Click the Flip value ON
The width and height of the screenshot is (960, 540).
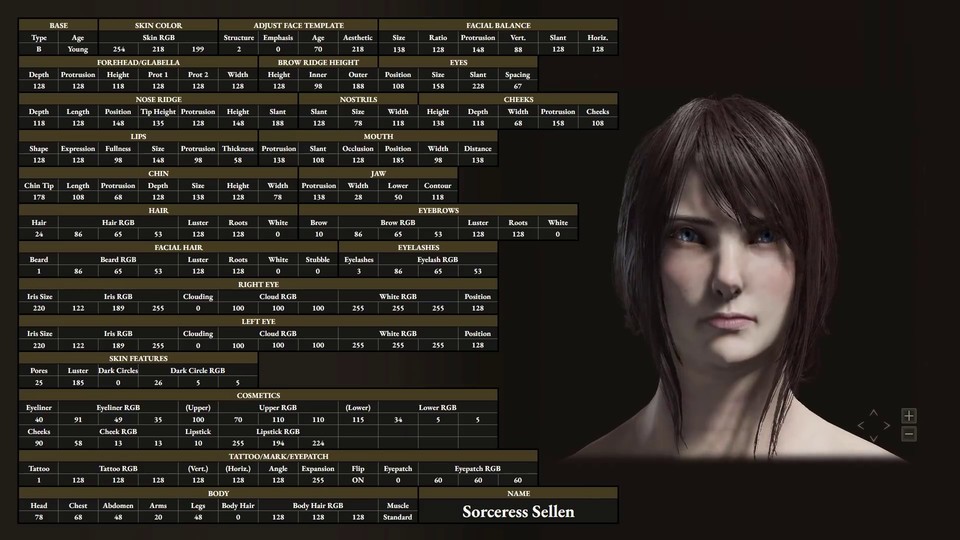[358, 480]
